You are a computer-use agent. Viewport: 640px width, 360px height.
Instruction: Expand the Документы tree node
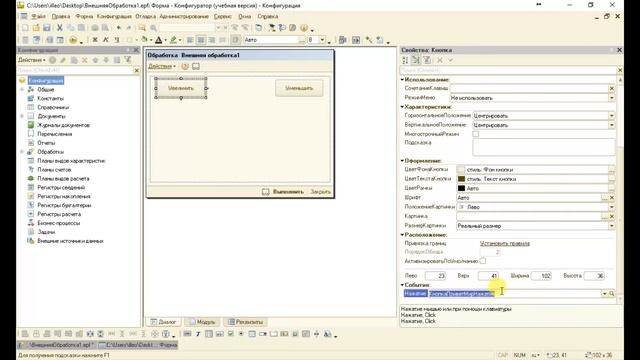(22, 116)
